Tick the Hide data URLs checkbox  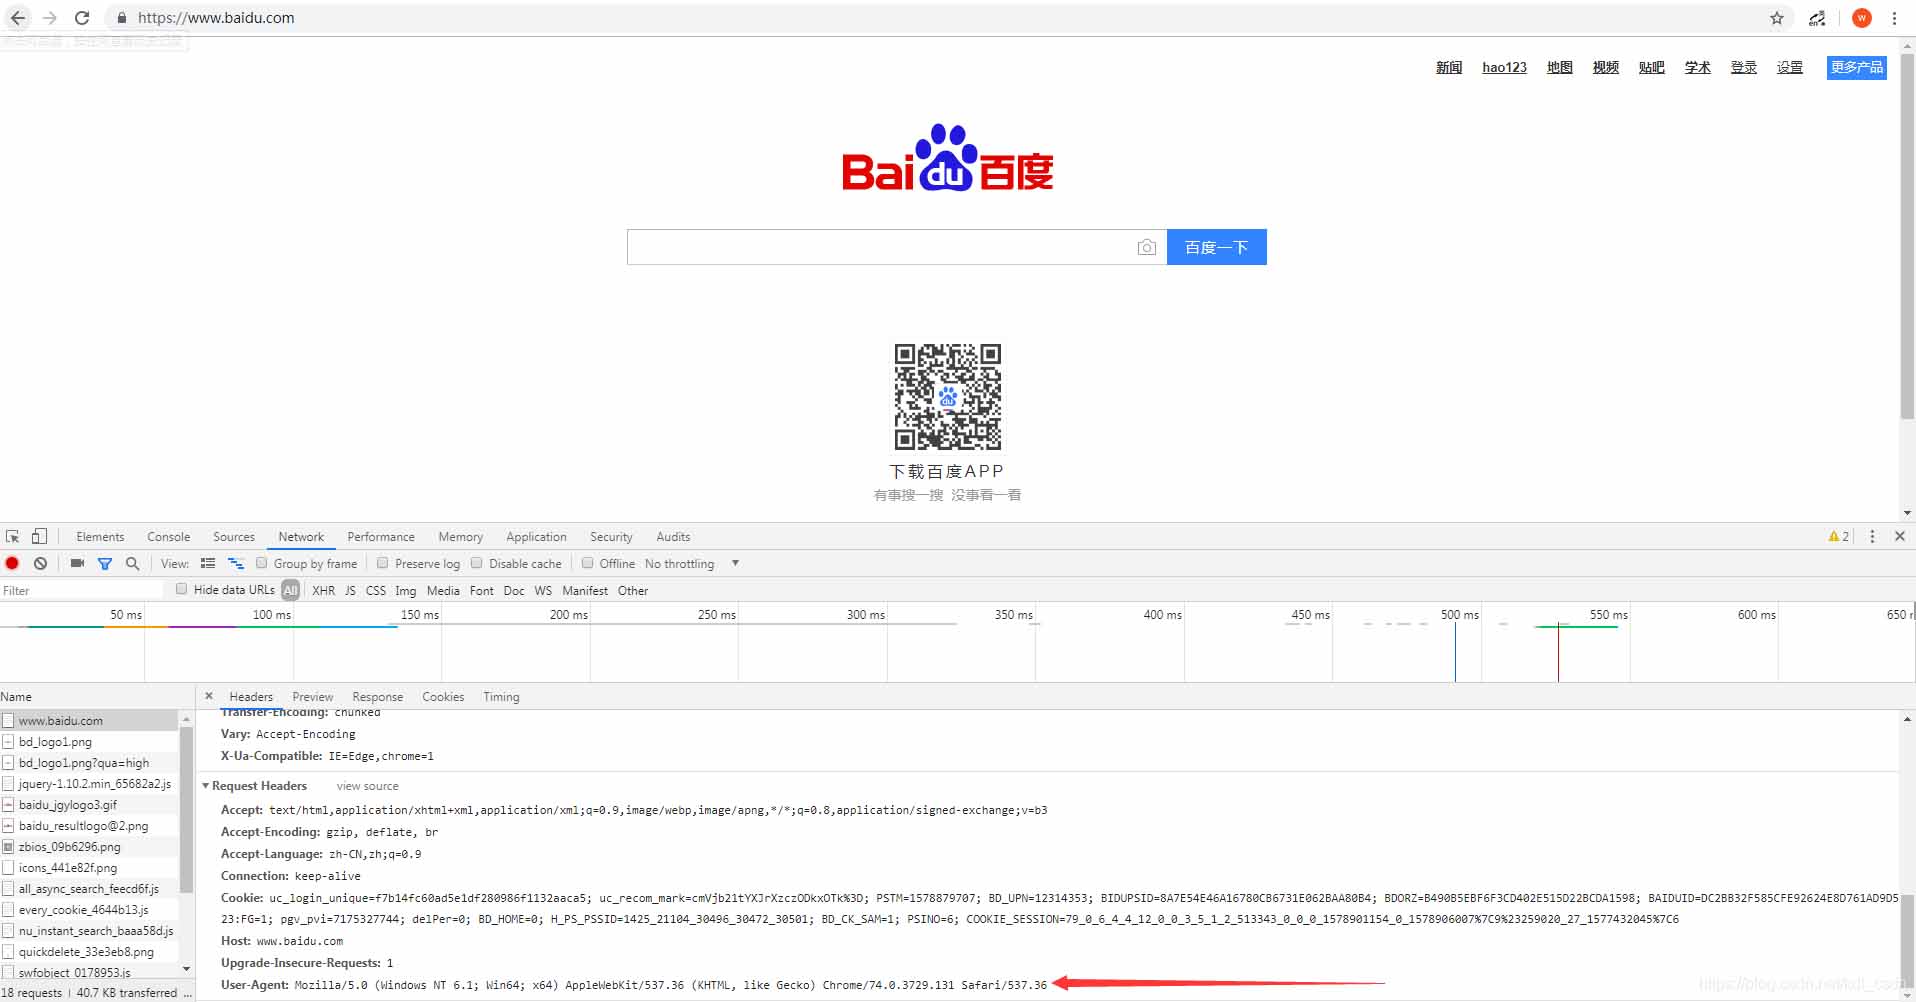181,589
